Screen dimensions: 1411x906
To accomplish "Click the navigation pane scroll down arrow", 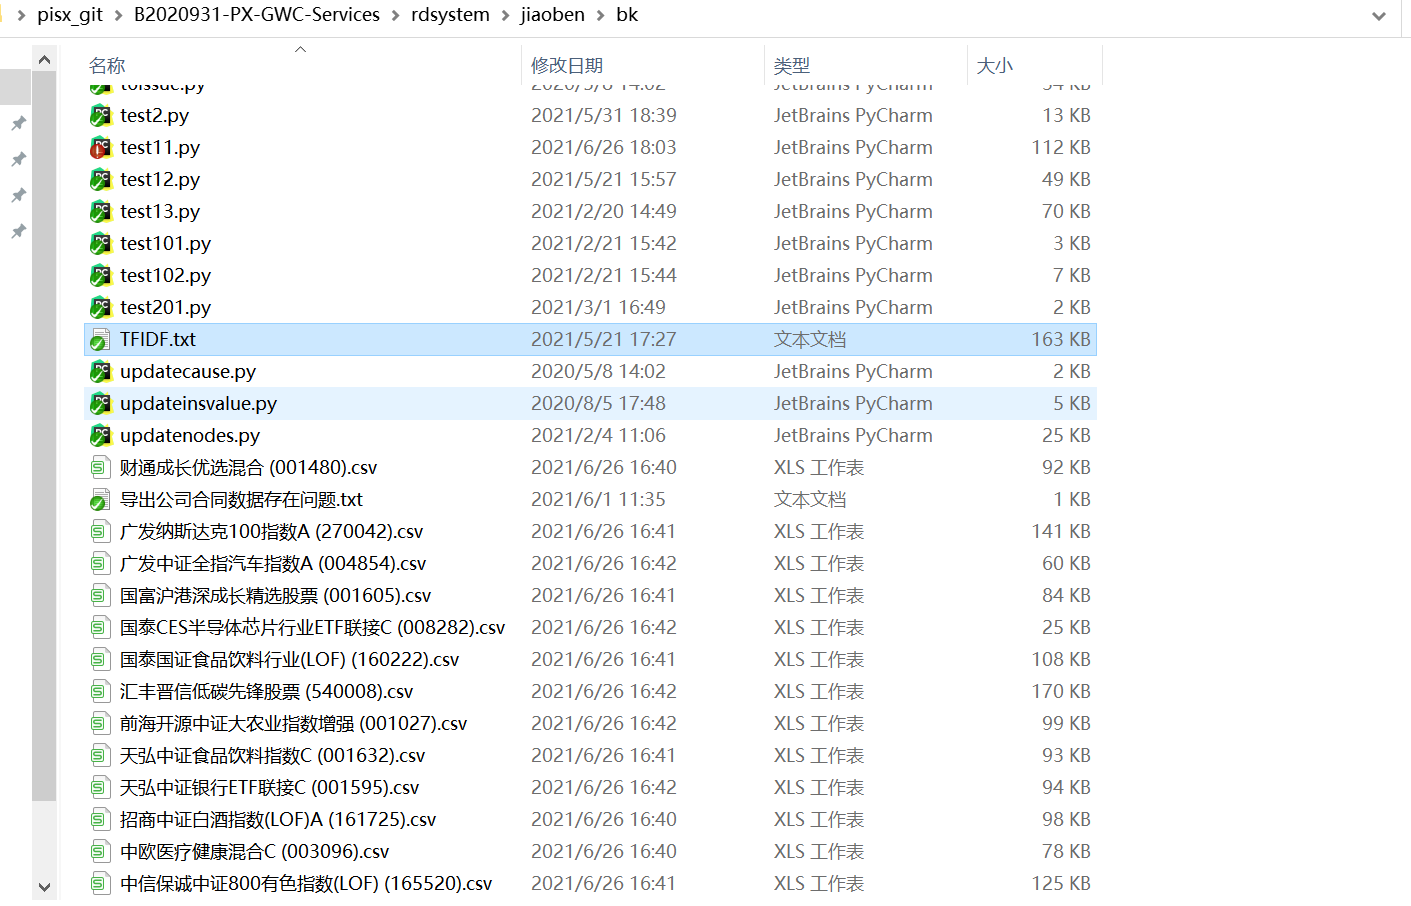I will [44, 887].
